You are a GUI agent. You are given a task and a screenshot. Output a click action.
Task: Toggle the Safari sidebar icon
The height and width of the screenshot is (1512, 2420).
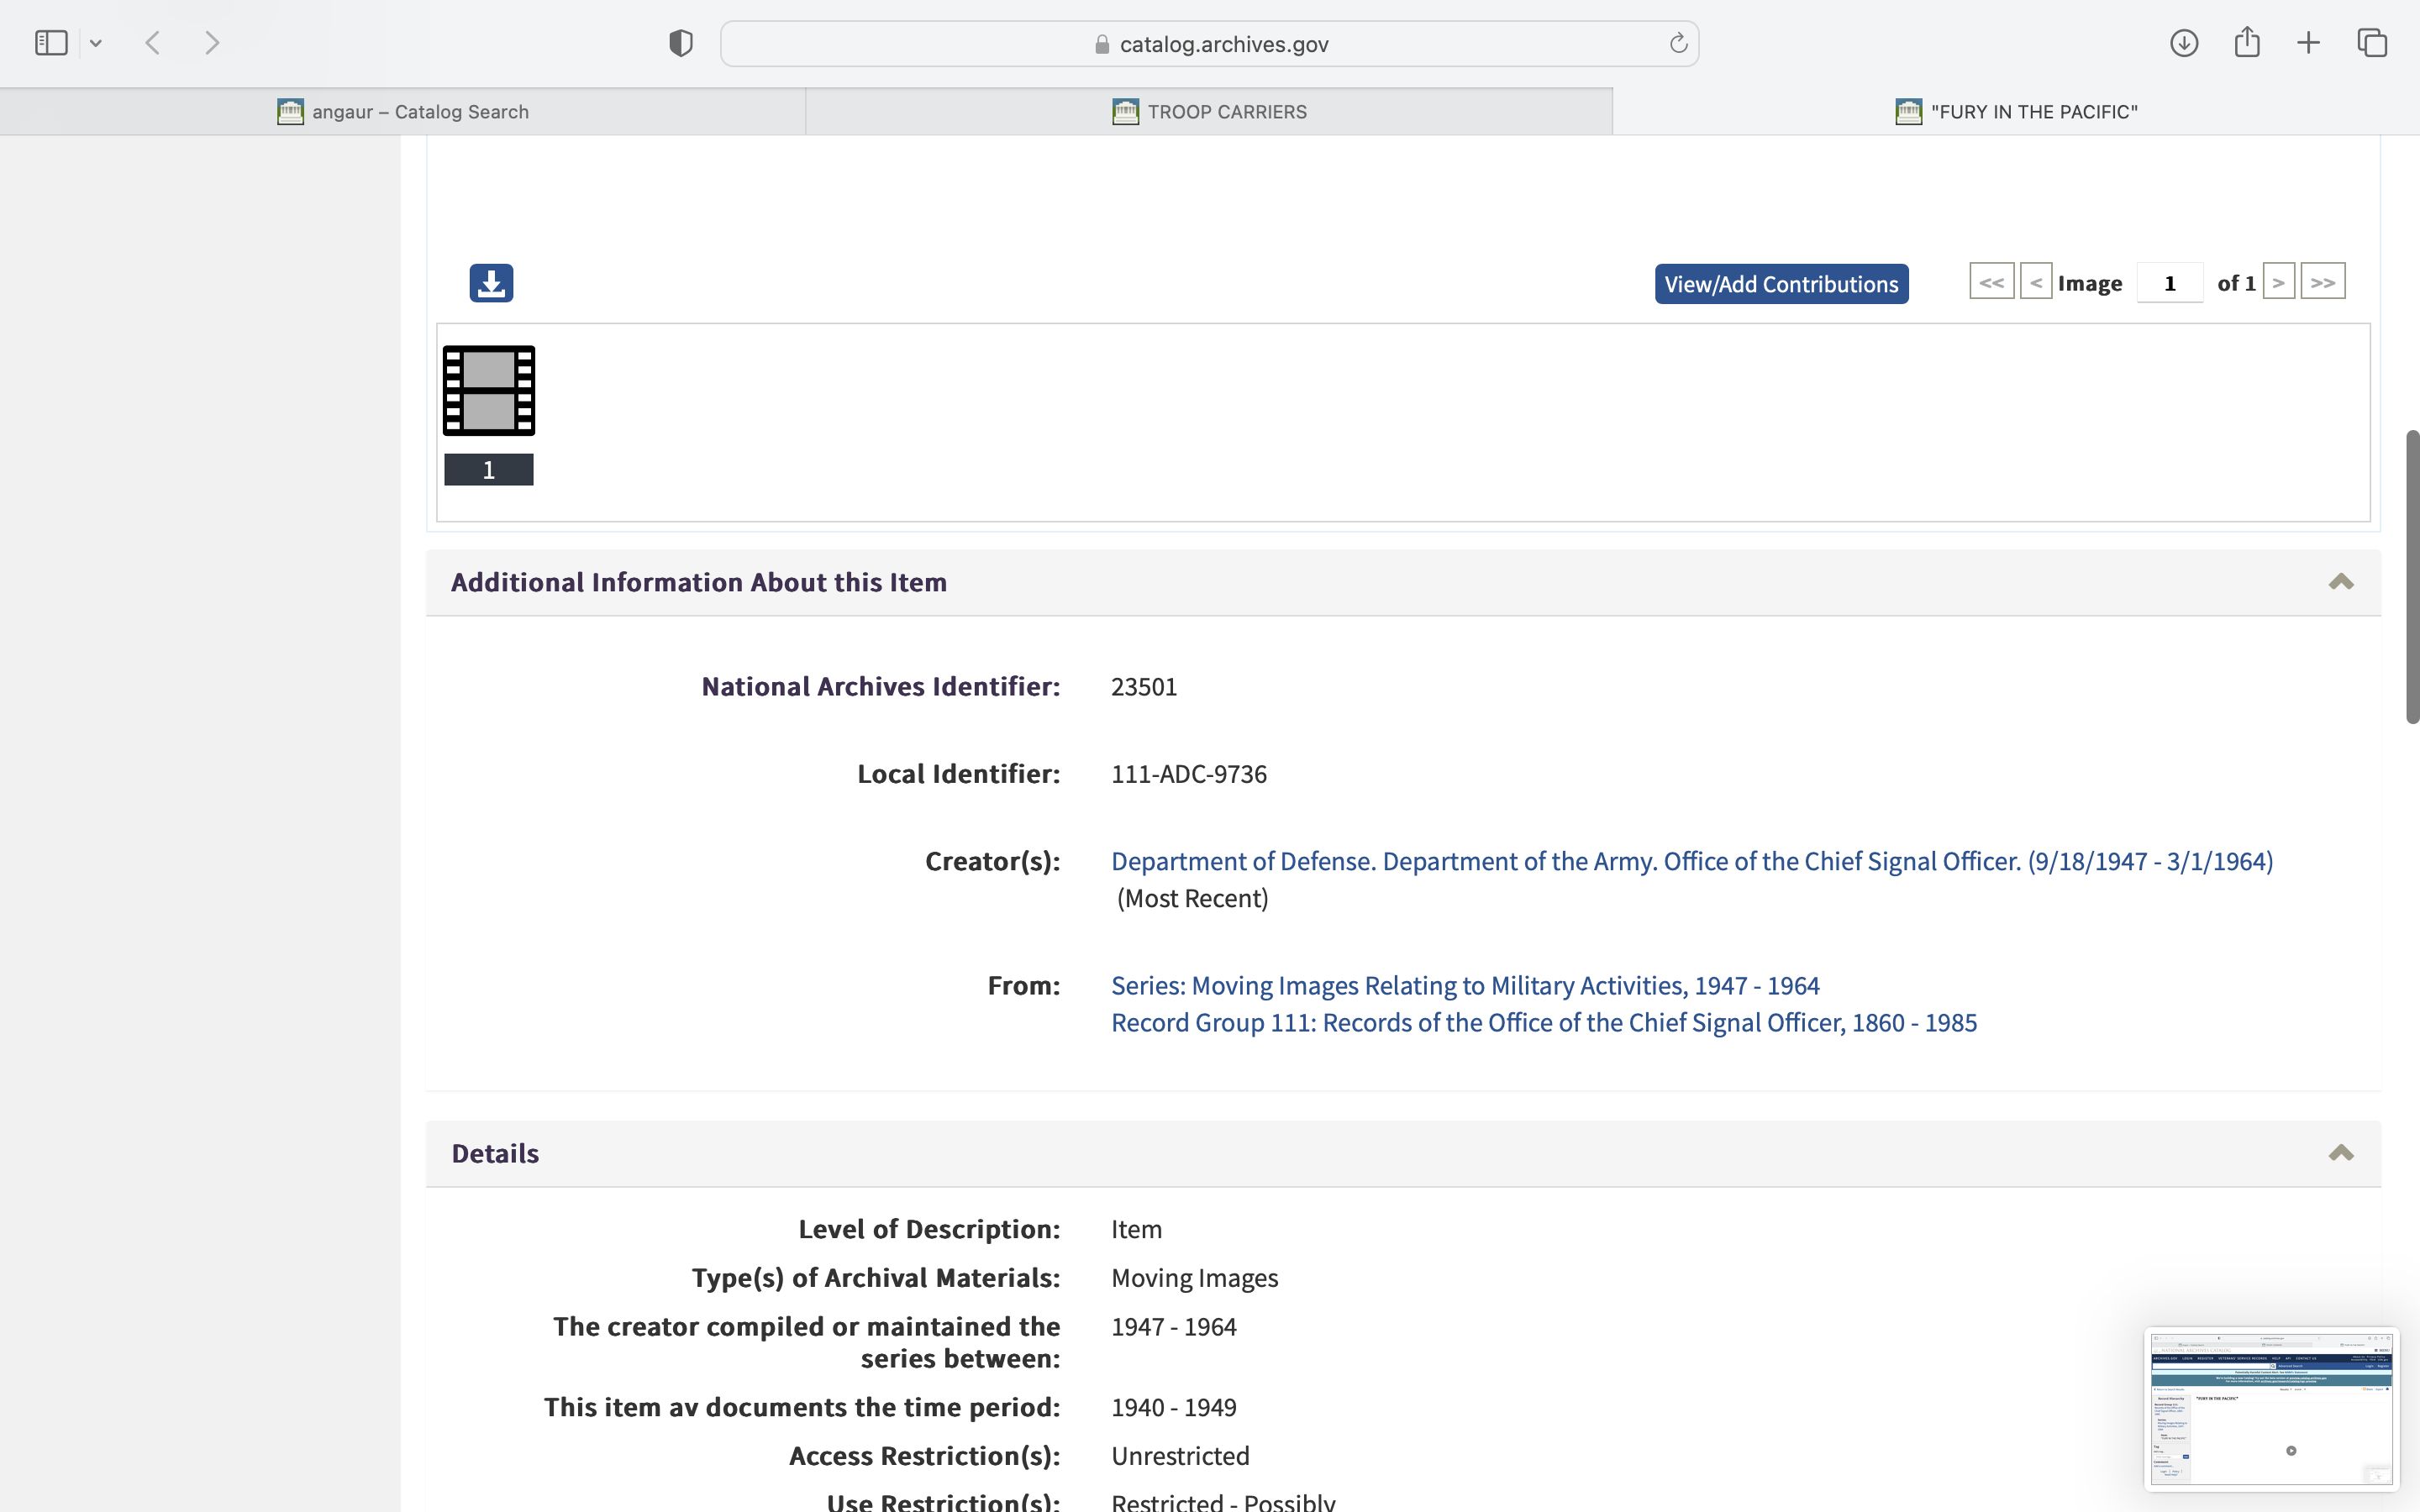(51, 43)
